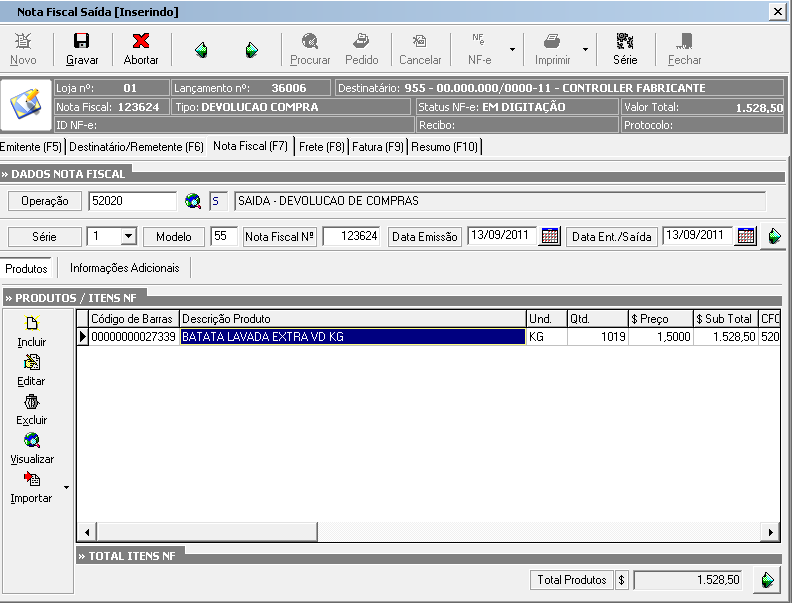
Task: Open the Fatura (F9) tab
Action: point(378,147)
